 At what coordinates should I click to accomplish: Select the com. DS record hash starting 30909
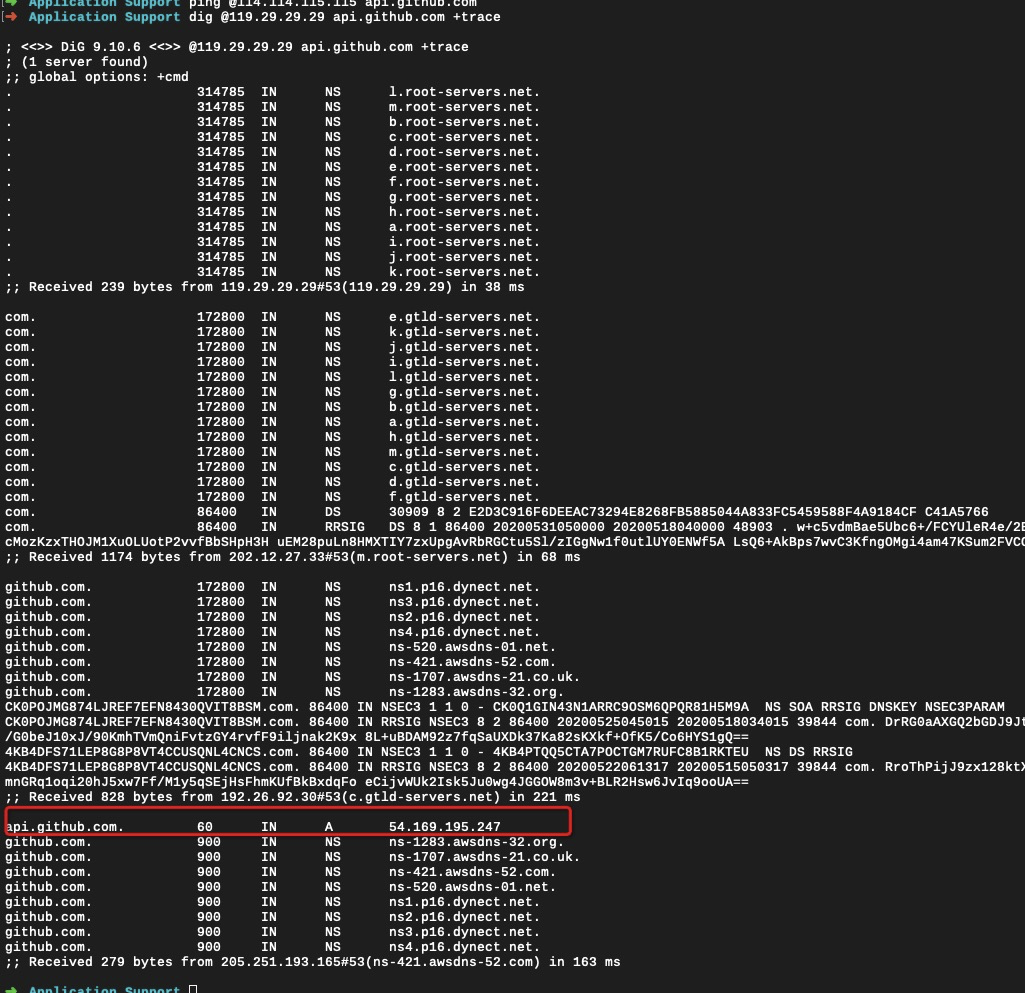[688, 513]
